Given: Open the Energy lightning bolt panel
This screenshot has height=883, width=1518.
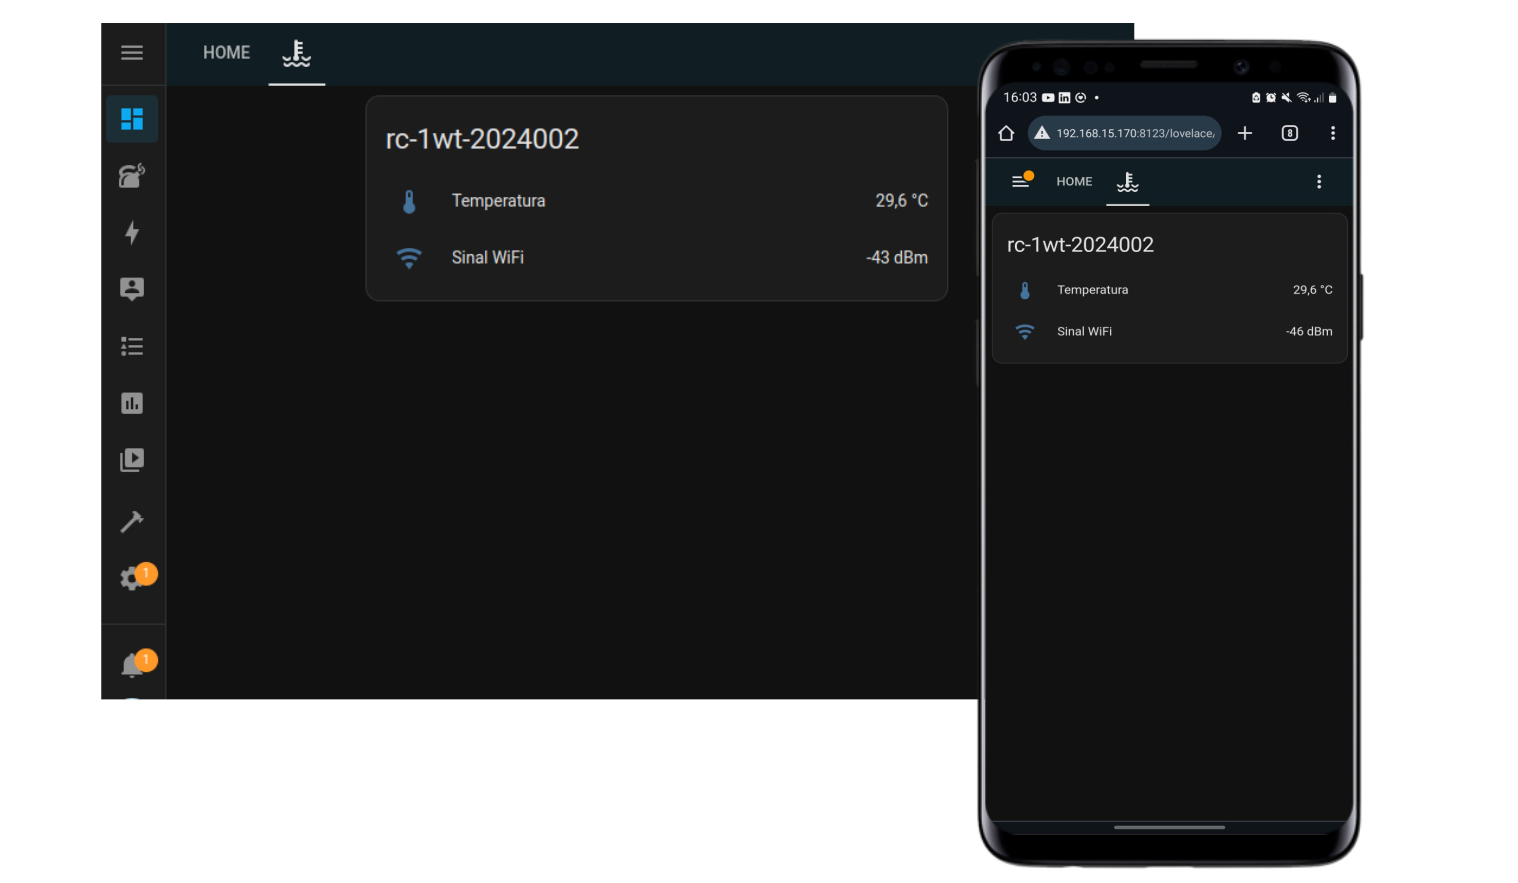Looking at the screenshot, I should tap(132, 233).
